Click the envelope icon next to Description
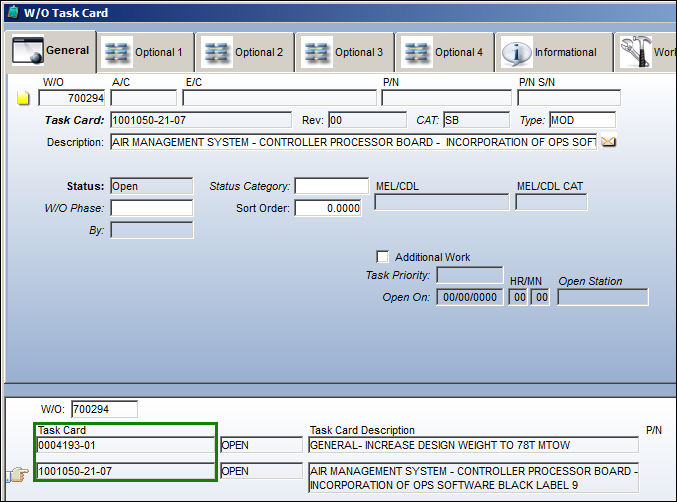Image resolution: width=677 pixels, height=502 pixels. pyautogui.click(x=608, y=142)
